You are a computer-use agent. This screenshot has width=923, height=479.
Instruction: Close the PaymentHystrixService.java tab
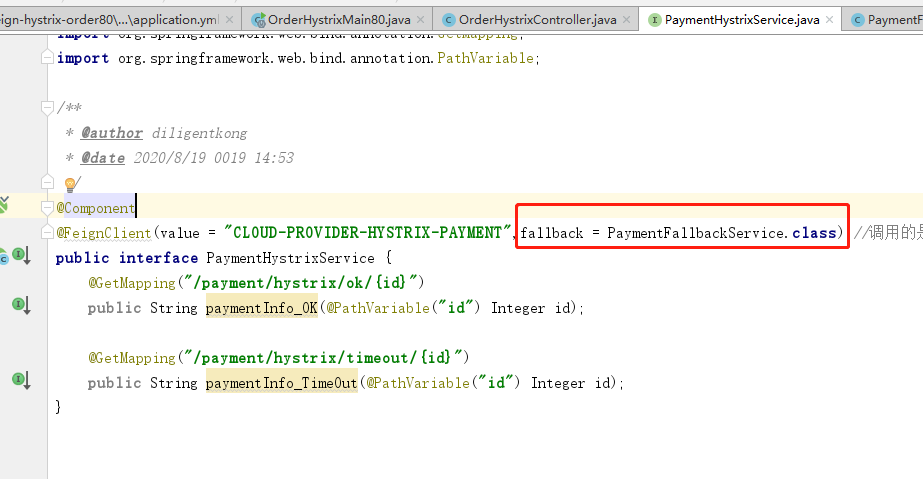click(x=829, y=19)
